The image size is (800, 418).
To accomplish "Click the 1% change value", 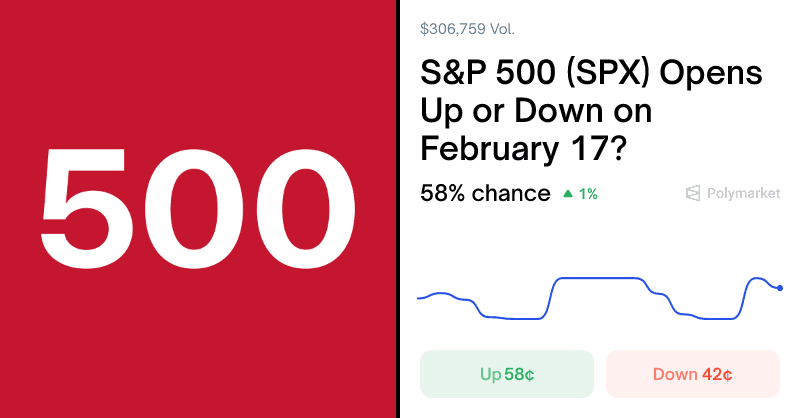I will pyautogui.click(x=588, y=194).
